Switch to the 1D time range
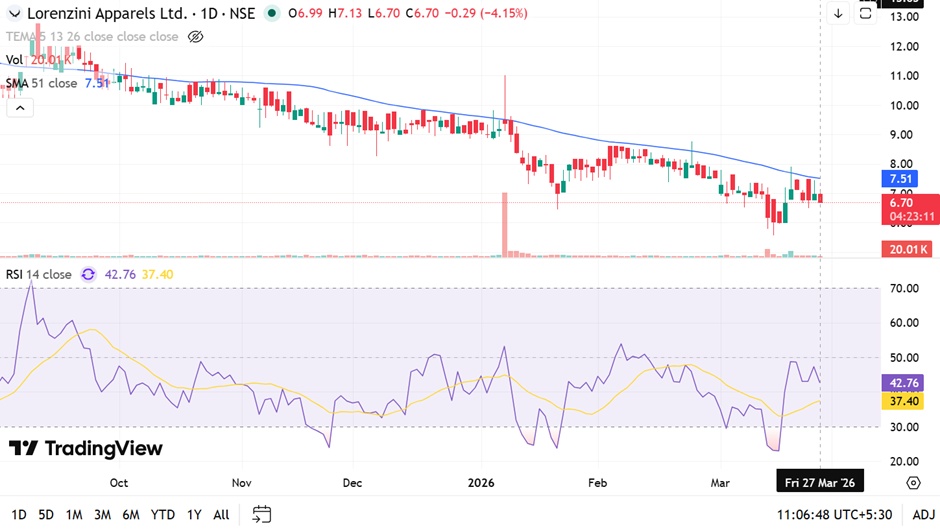Viewport: 940px width, 531px height. tap(19, 514)
